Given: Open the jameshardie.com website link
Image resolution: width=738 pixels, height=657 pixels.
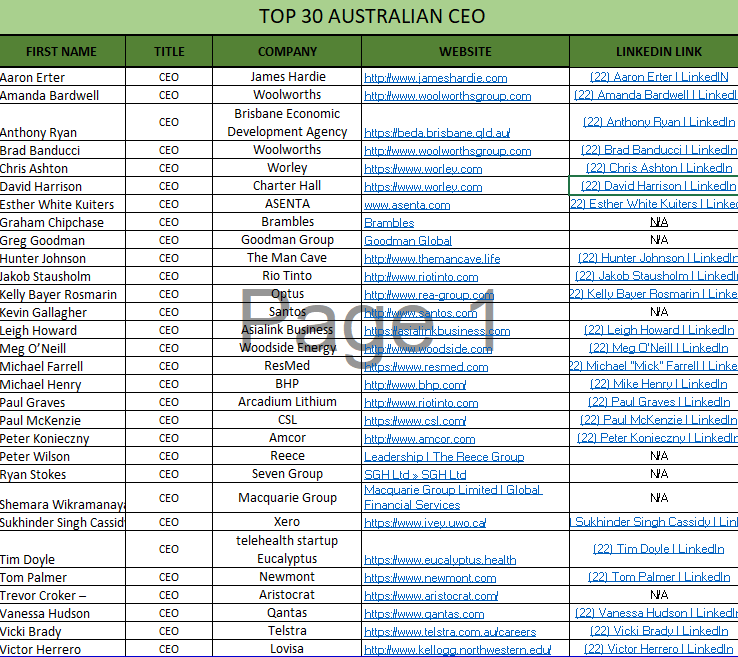Looking at the screenshot, I should [x=435, y=78].
